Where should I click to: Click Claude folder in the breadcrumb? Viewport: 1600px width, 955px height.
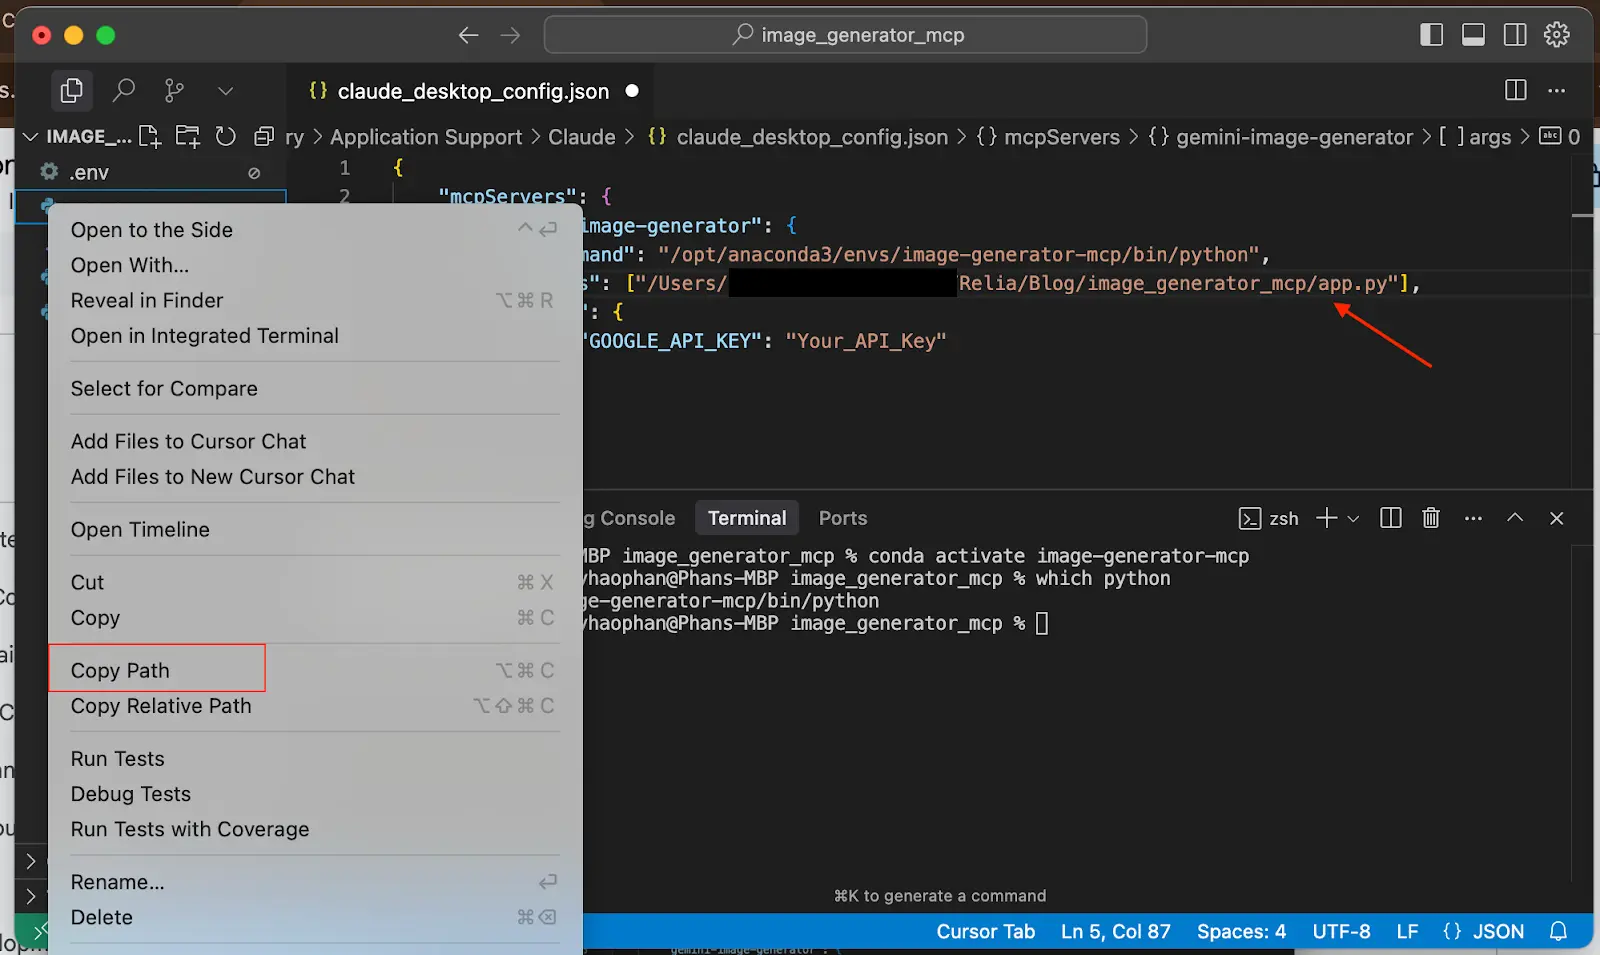point(581,138)
